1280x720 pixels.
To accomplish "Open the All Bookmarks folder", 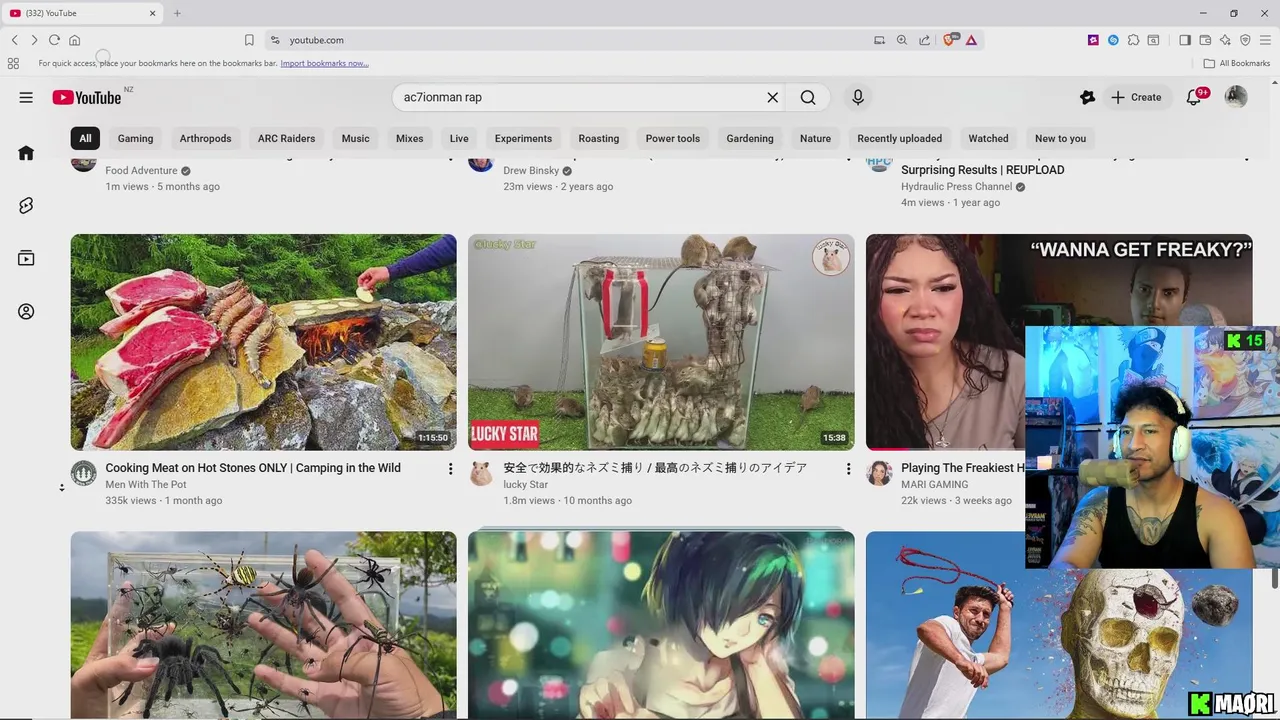I will 1237,63.
